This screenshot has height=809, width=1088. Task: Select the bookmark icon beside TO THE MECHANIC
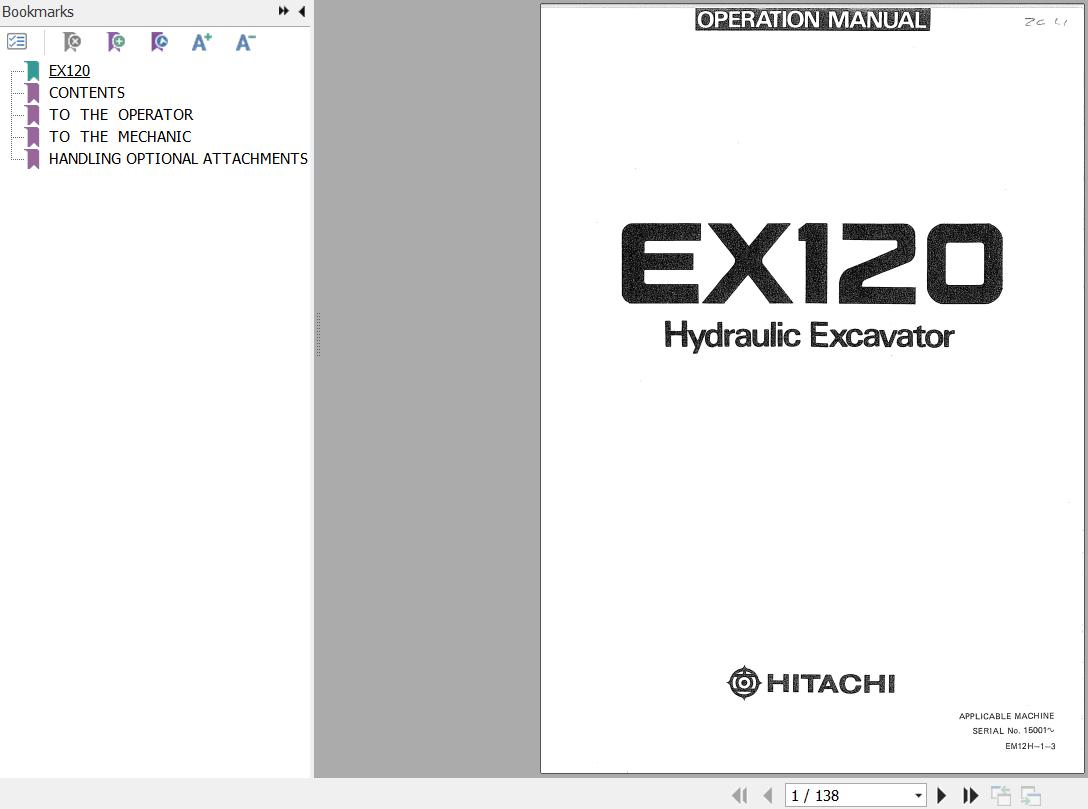pyautogui.click(x=33, y=137)
